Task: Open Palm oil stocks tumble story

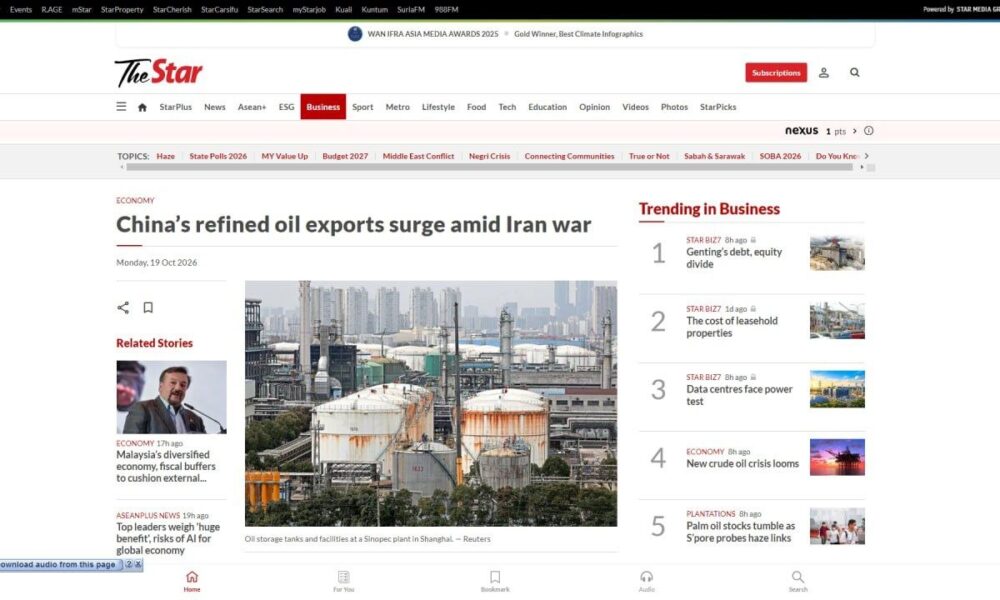Action: 740,532
